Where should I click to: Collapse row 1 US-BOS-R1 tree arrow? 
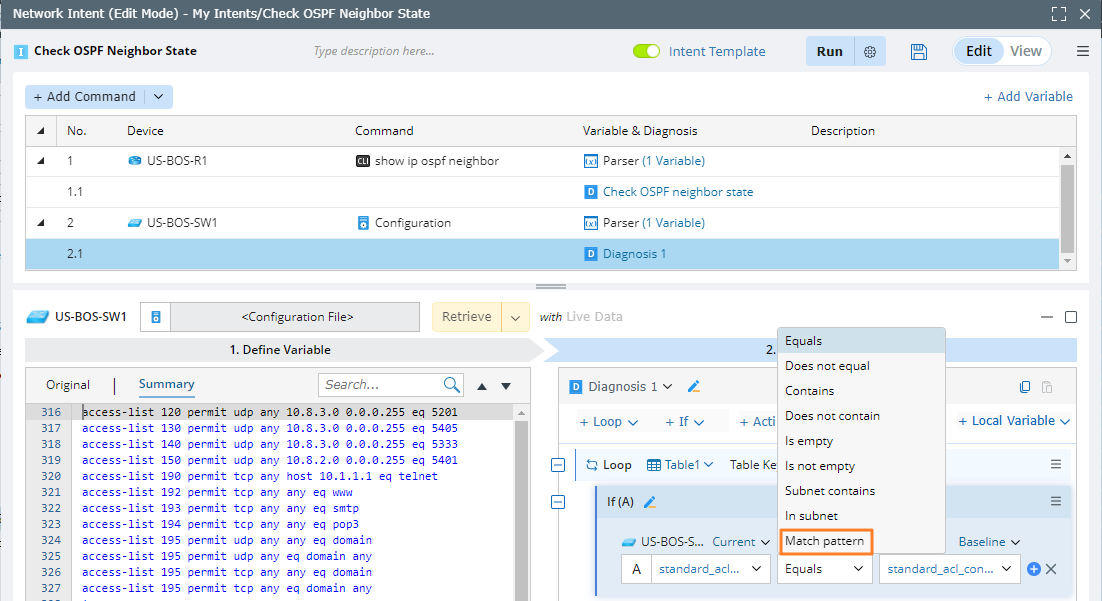41,161
